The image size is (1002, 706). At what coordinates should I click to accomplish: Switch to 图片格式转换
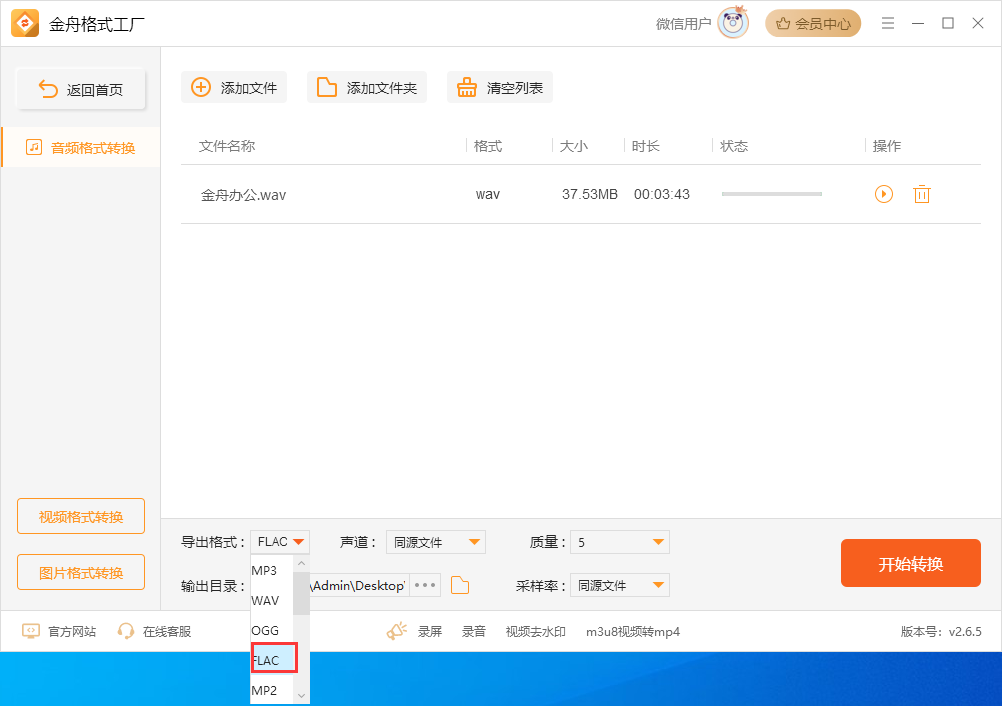(x=81, y=572)
